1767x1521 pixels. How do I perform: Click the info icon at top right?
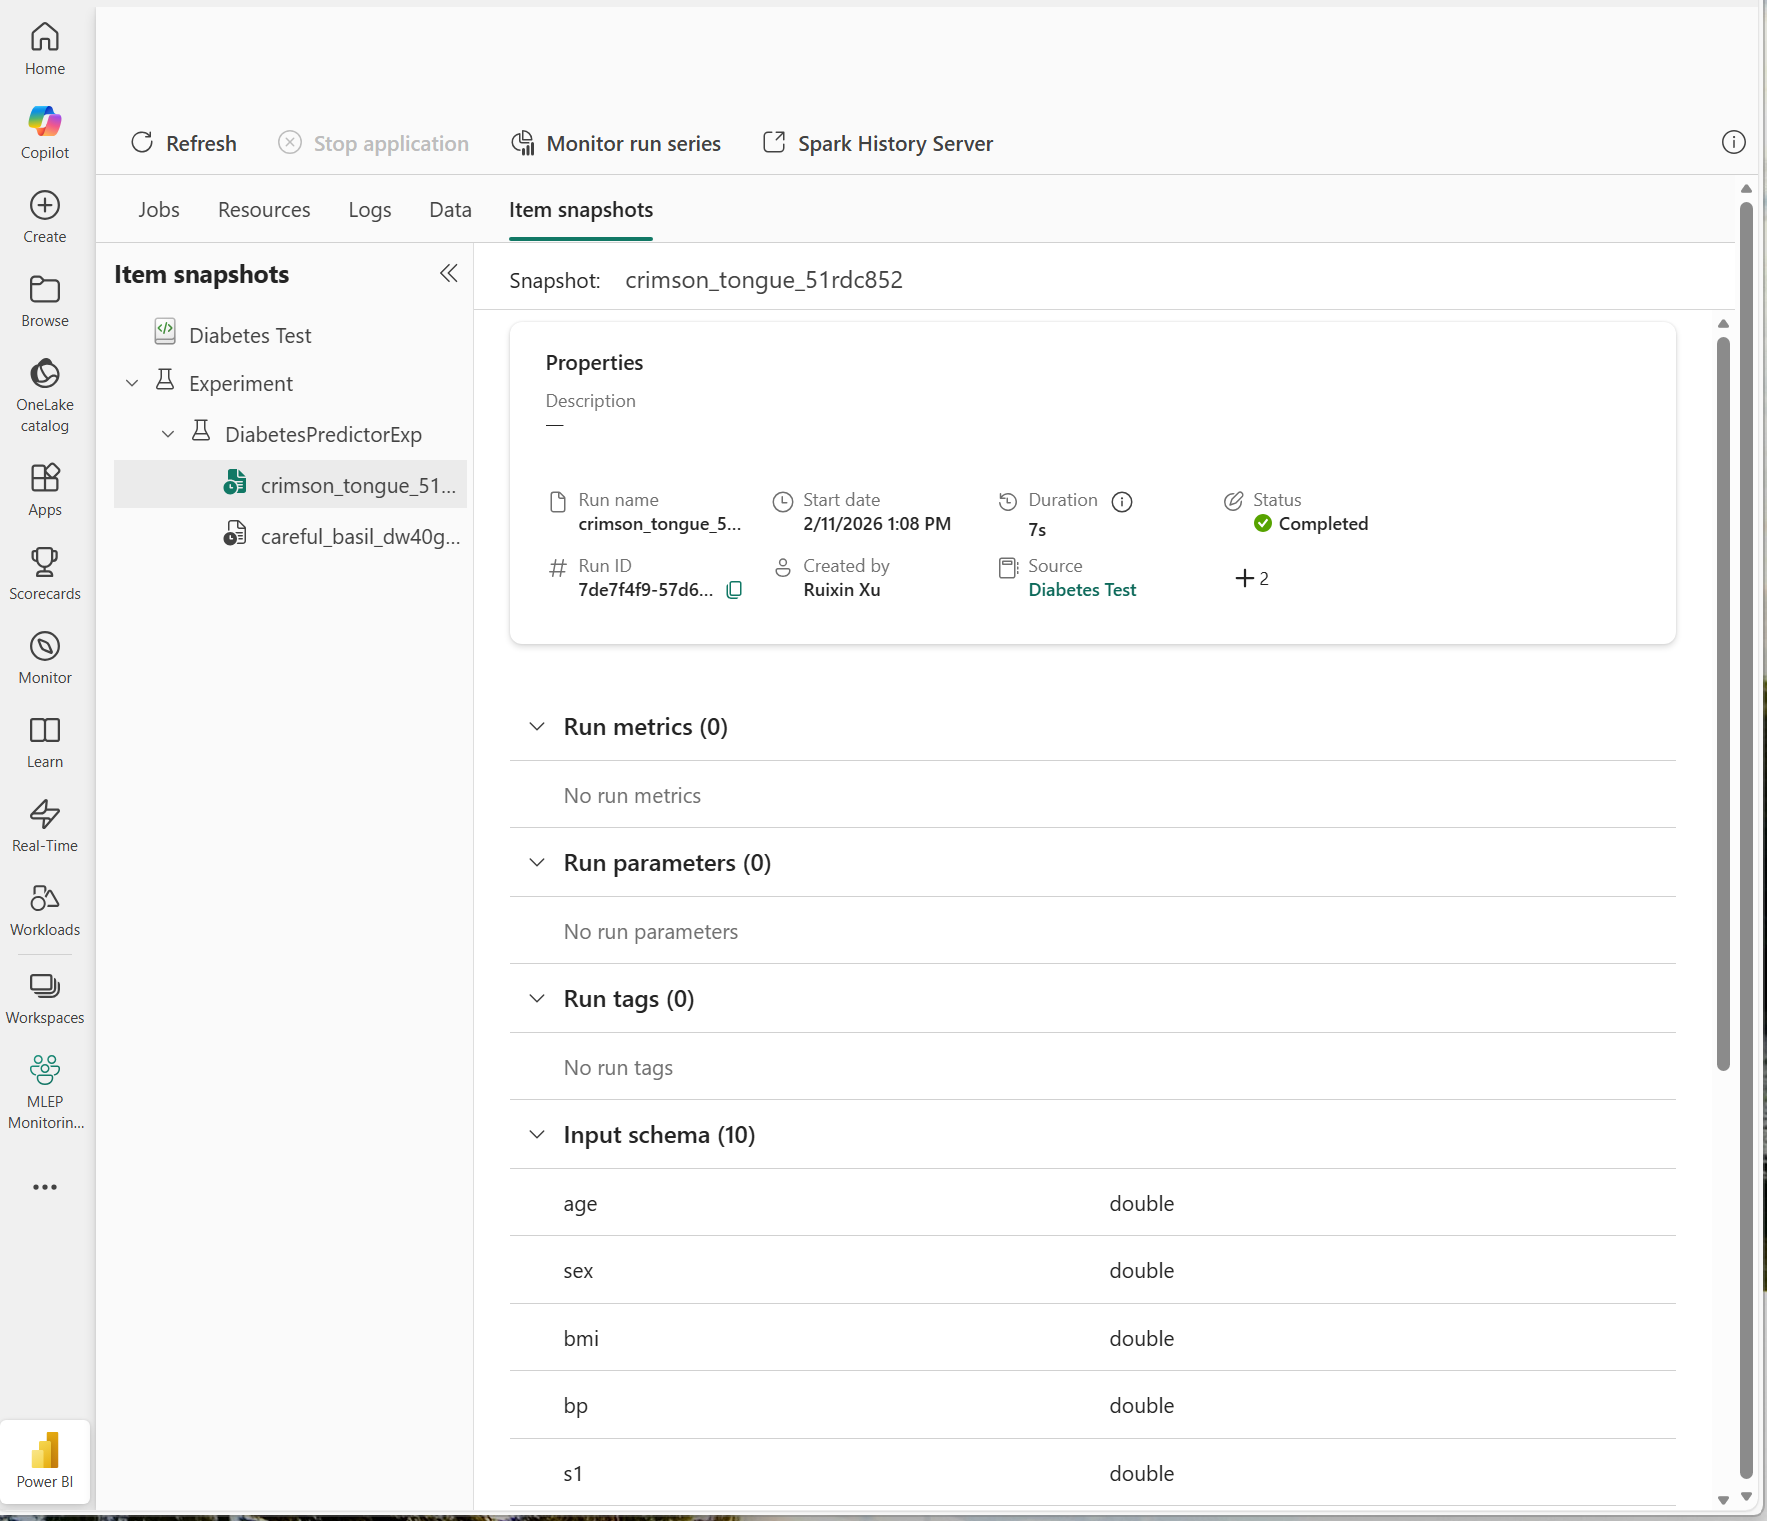pos(1733,143)
